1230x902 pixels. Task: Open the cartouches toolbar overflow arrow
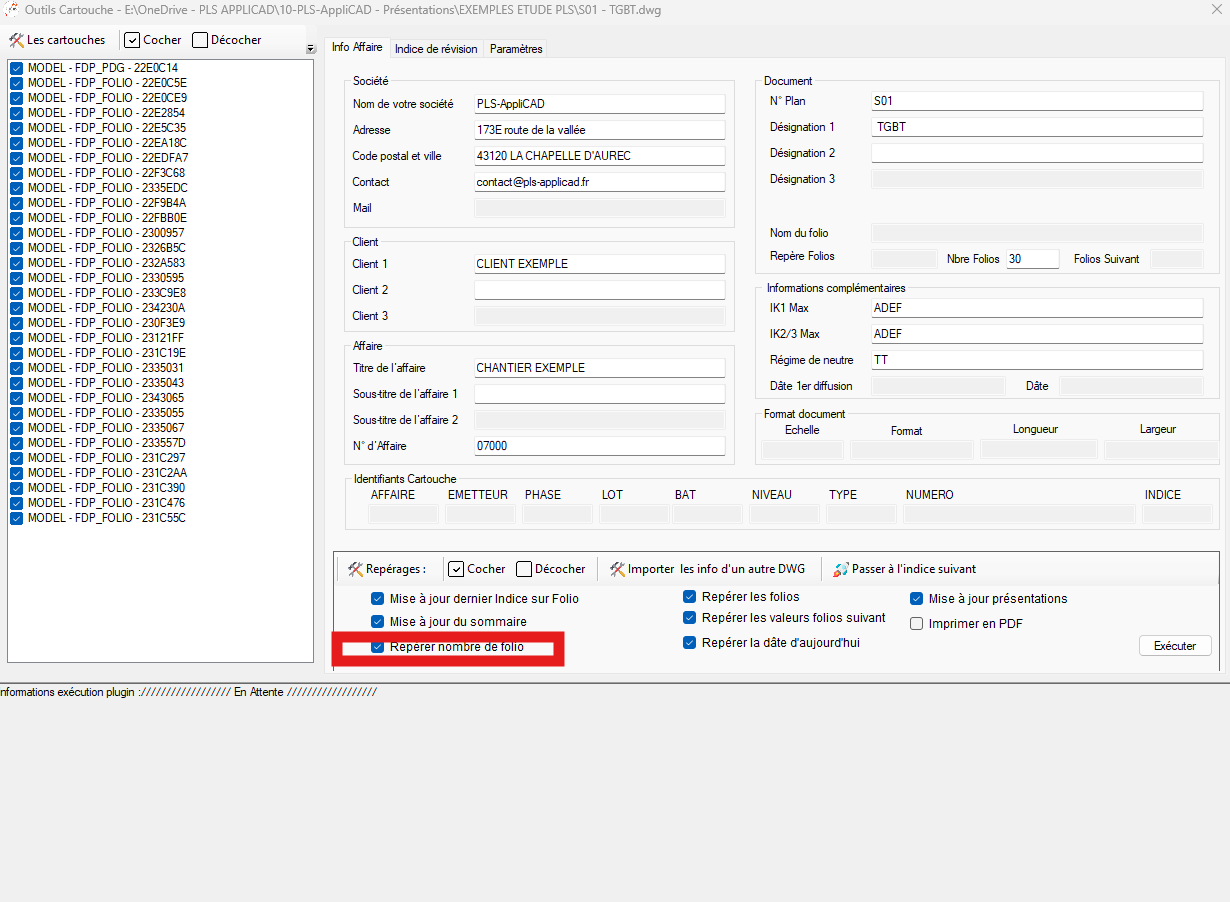[310, 49]
